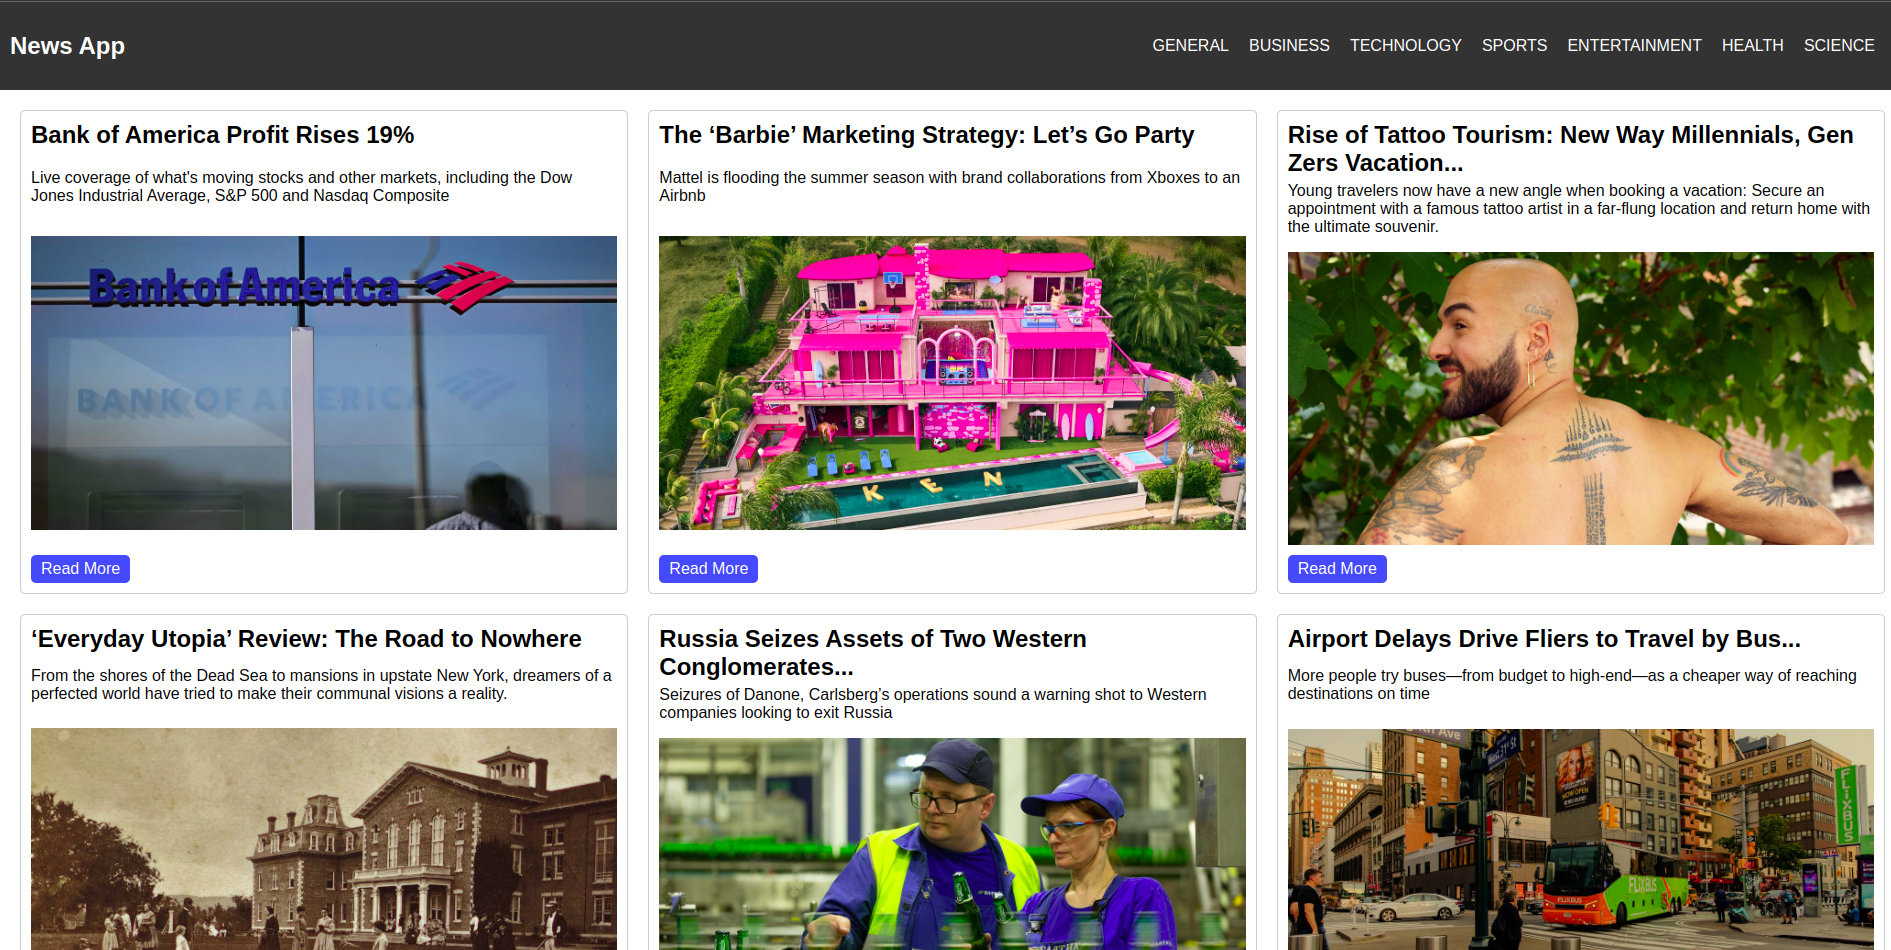Viewport: 1891px width, 950px height.
Task: Click the buses cheaper way description
Action: [1572, 684]
